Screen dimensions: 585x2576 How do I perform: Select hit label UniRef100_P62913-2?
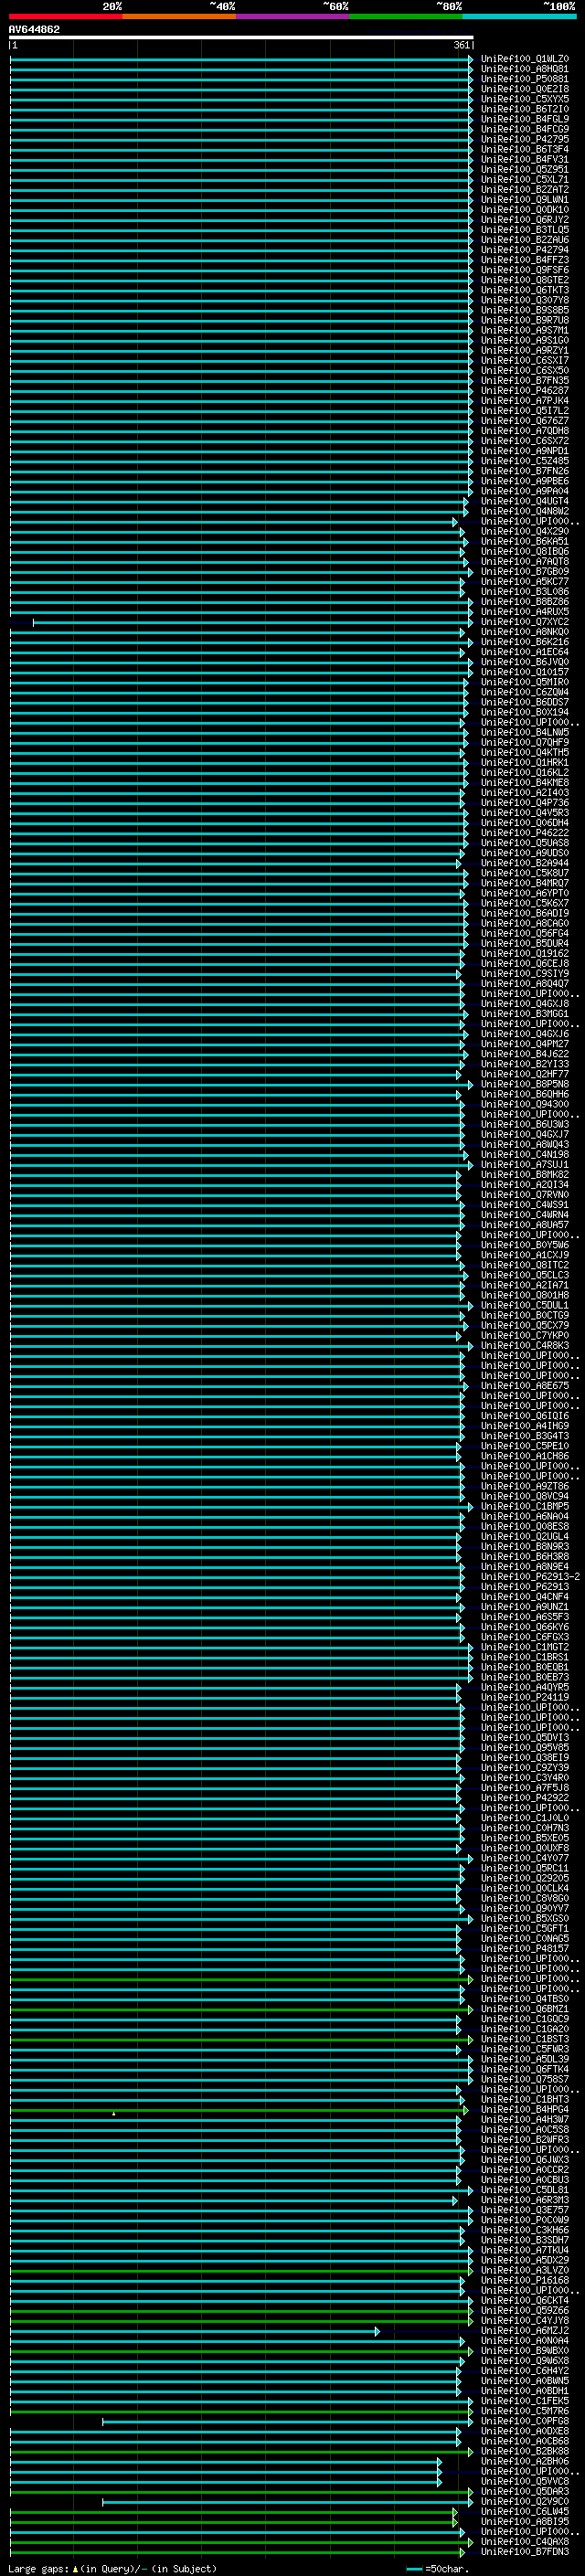click(x=530, y=1577)
